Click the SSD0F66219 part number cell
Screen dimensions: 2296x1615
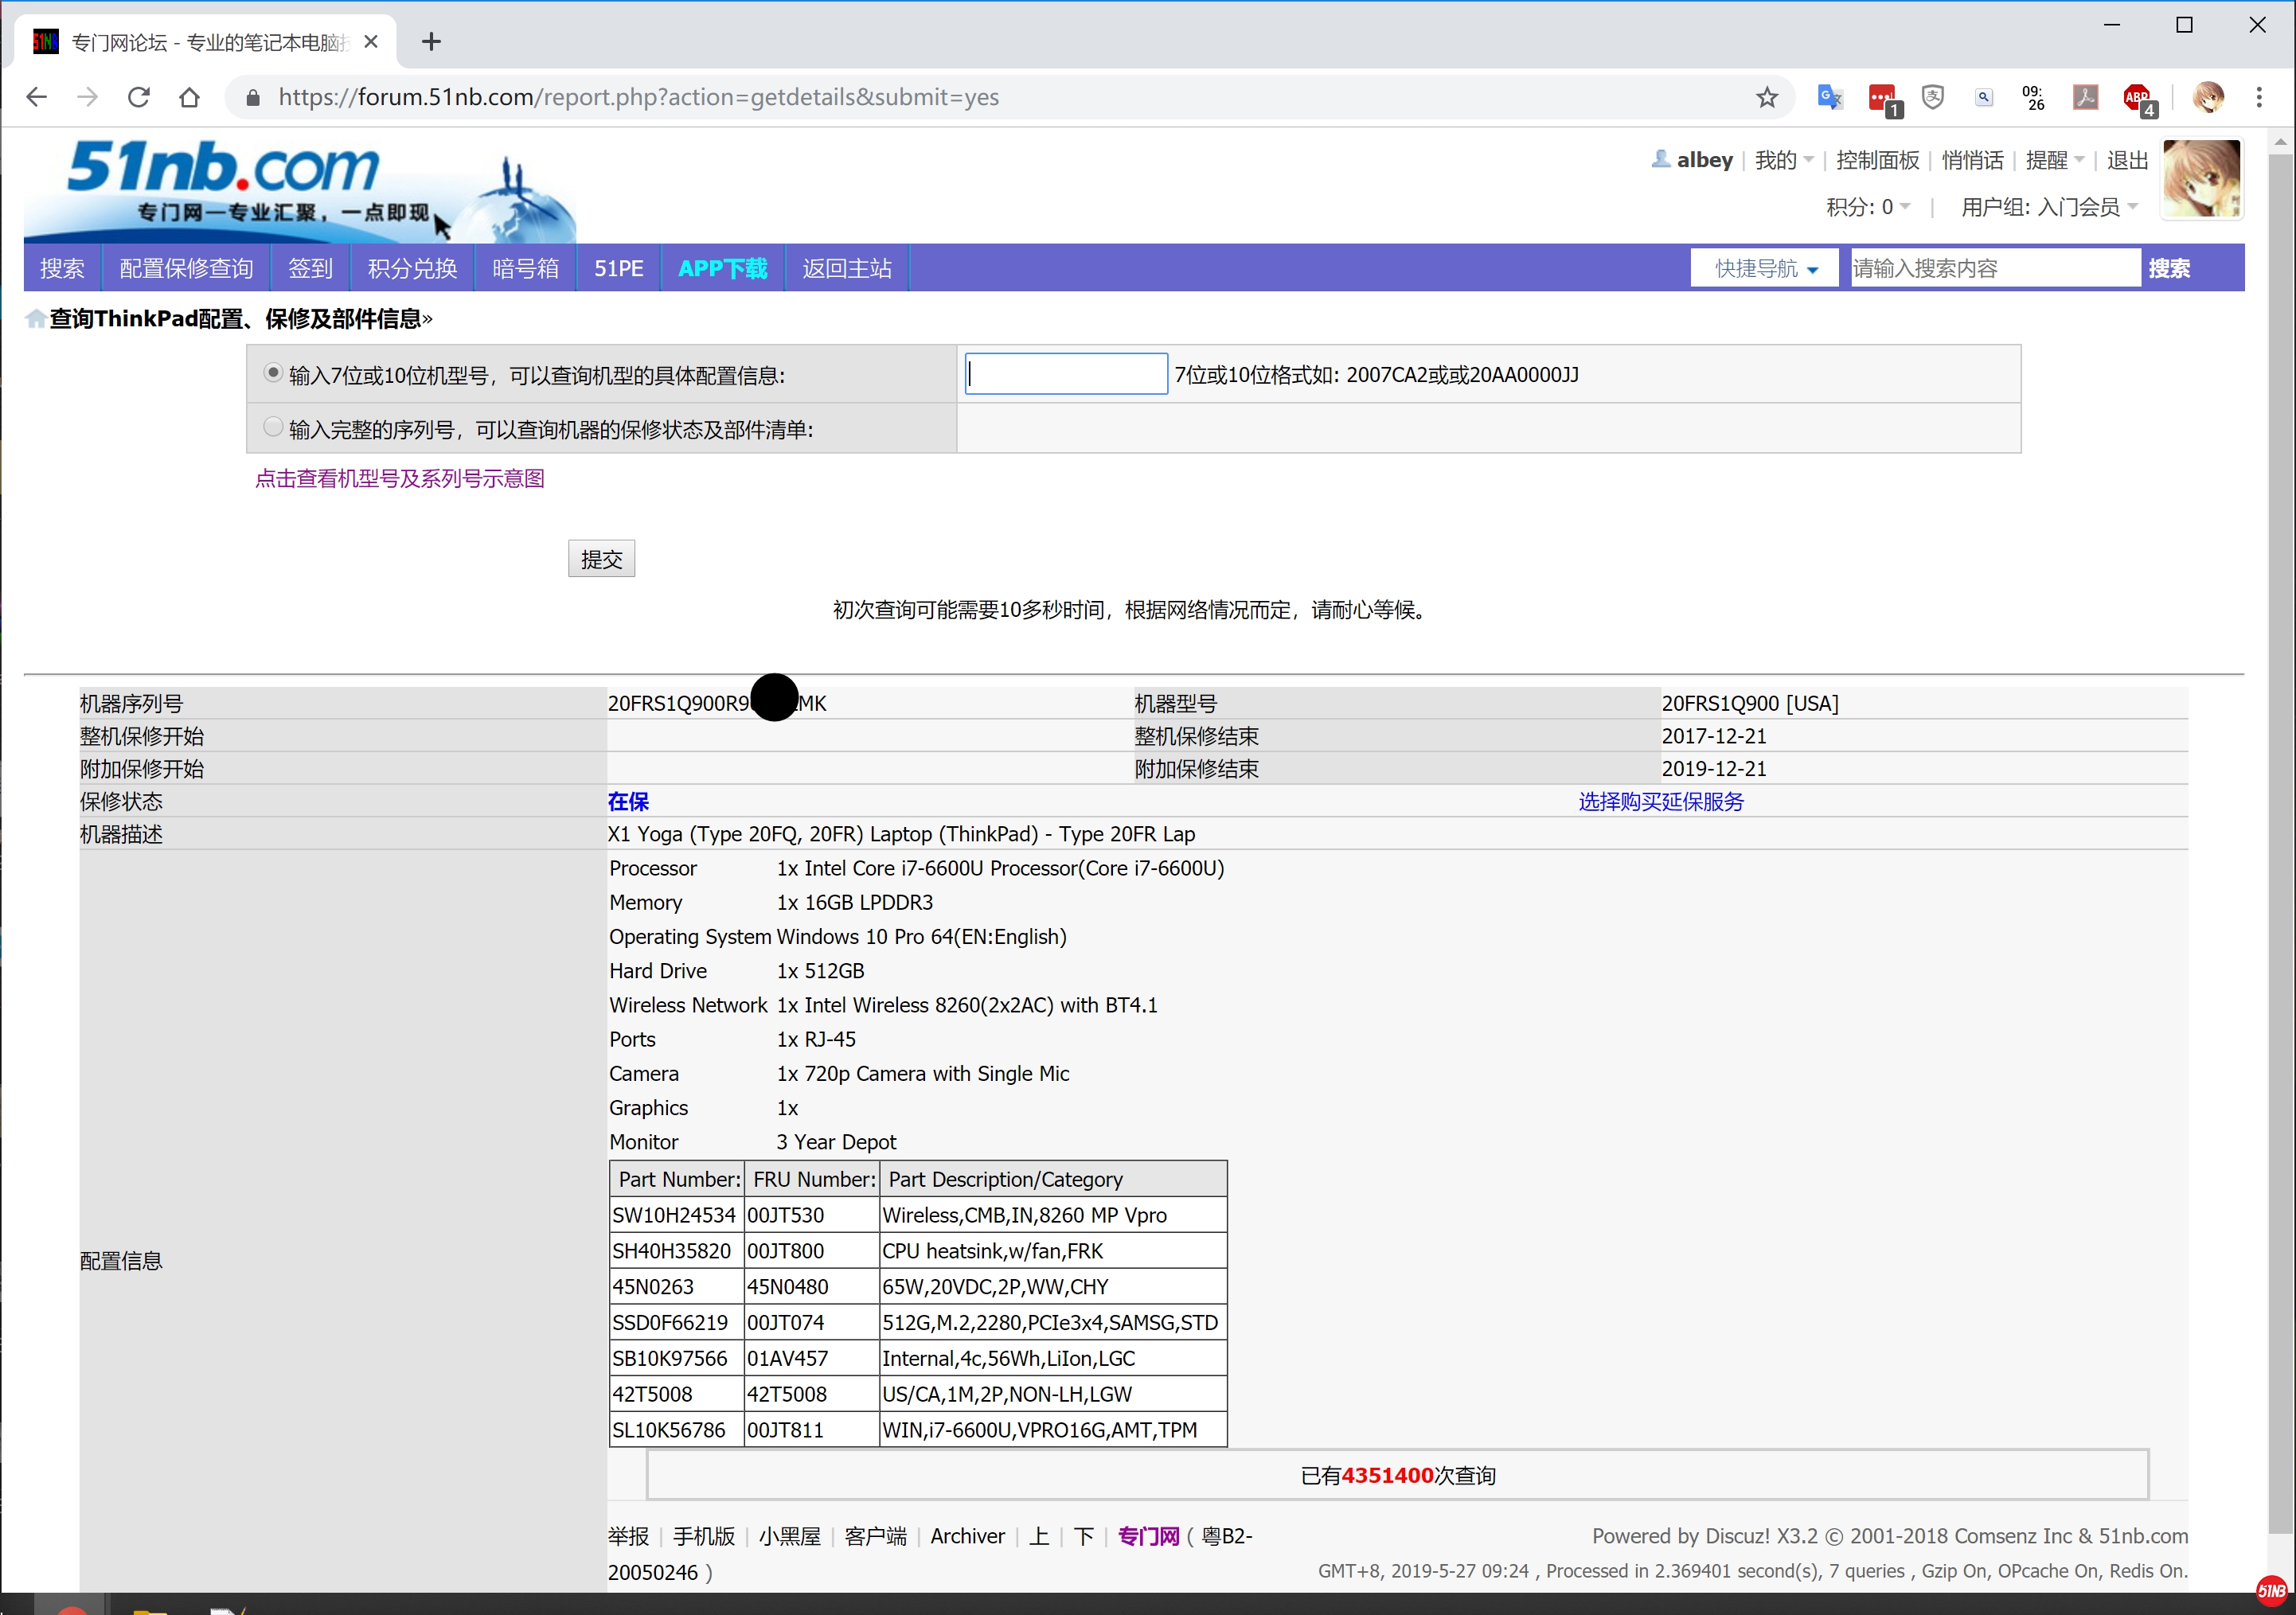coord(676,1322)
